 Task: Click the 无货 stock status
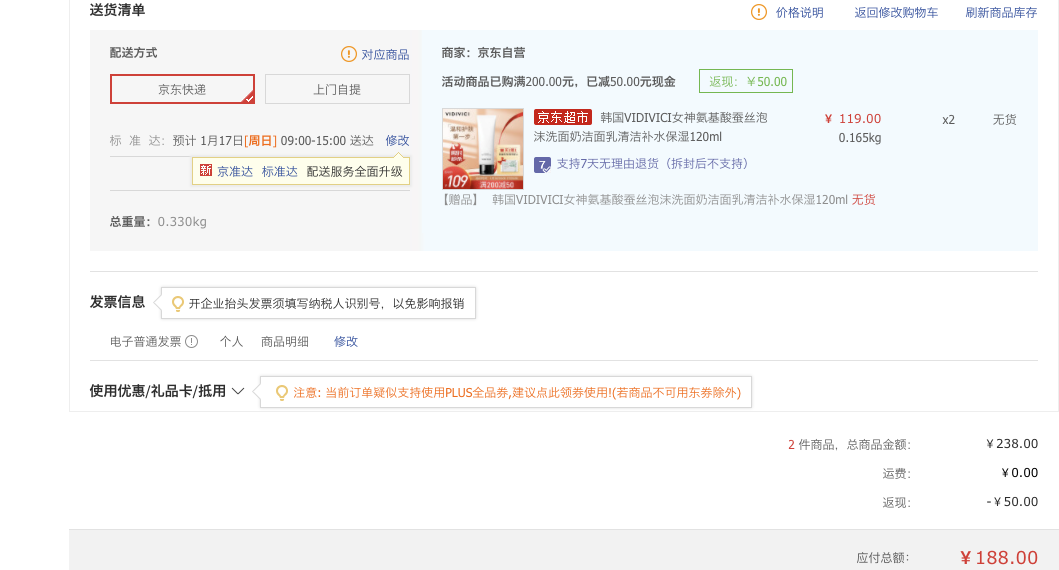click(1004, 120)
